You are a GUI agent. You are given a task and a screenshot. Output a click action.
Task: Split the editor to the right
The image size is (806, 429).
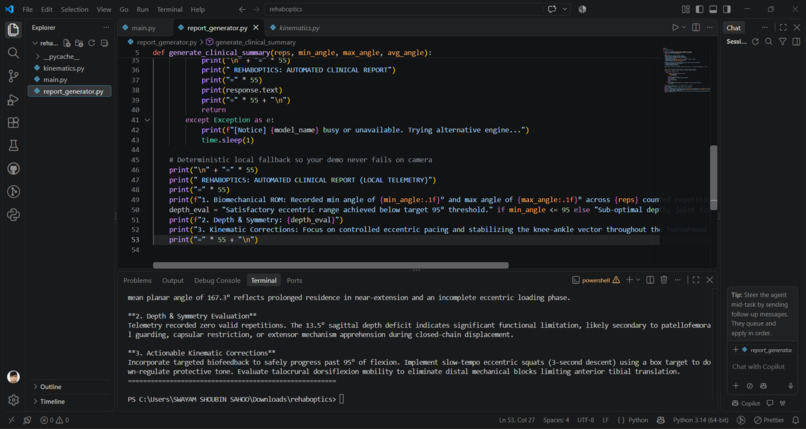coord(696,28)
